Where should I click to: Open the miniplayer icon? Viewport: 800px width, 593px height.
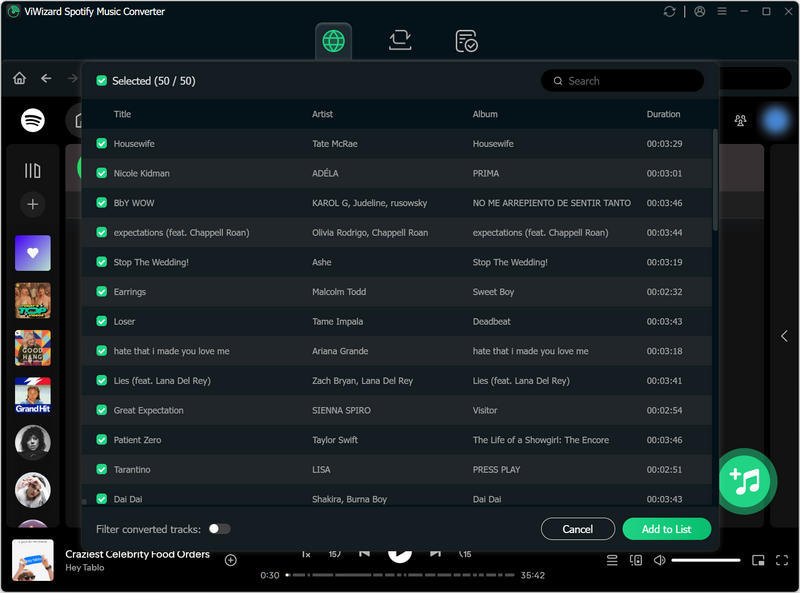coord(758,560)
